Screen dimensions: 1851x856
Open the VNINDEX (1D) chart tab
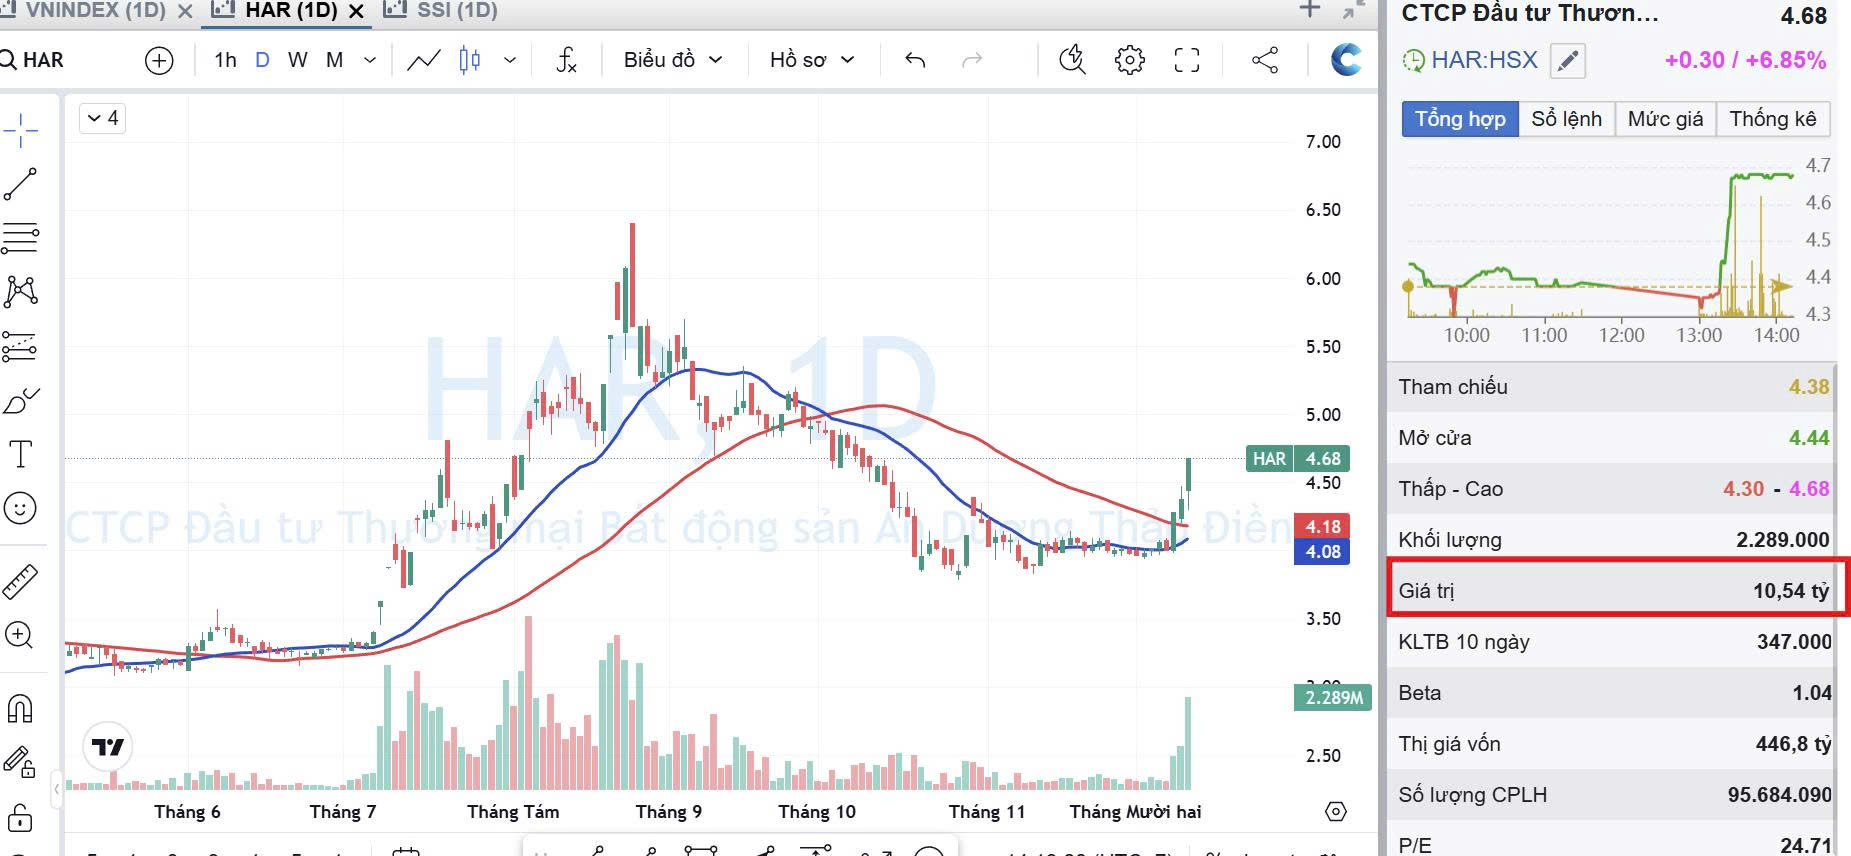tap(95, 11)
